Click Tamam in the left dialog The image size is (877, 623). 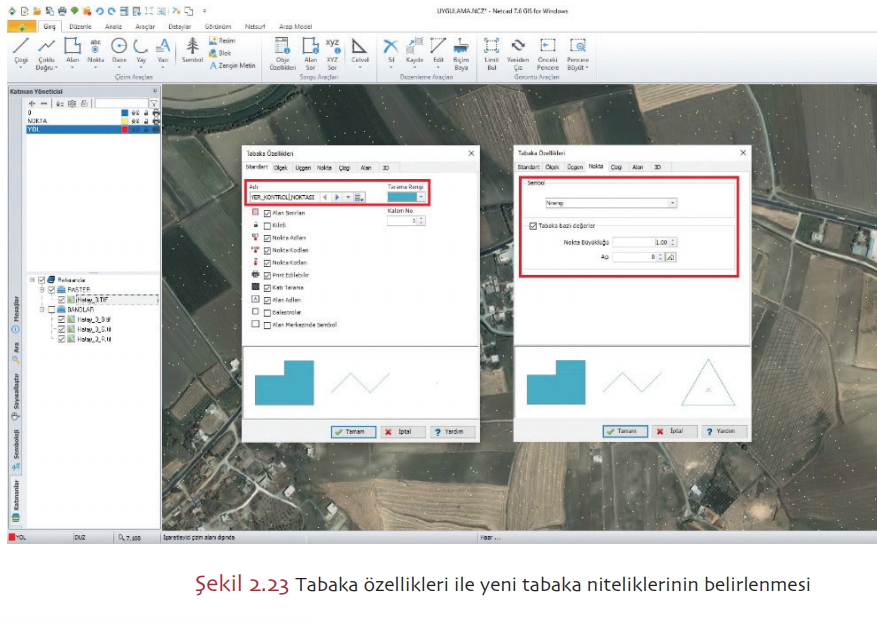click(x=353, y=432)
